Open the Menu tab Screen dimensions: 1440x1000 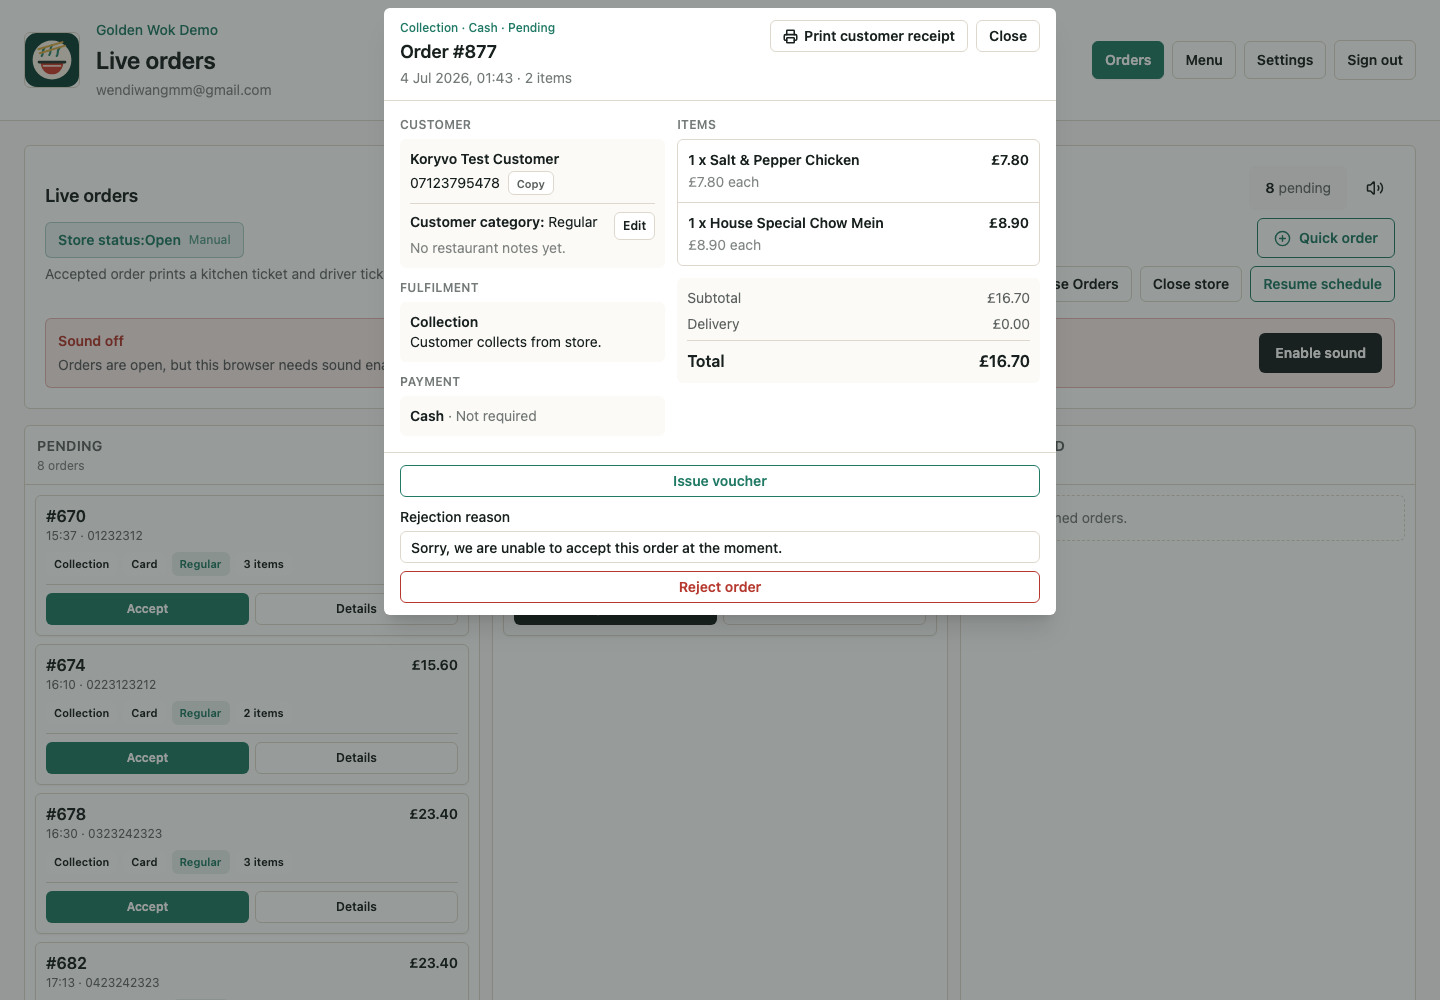point(1204,60)
